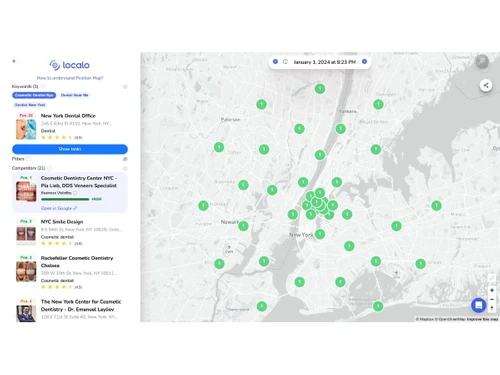Image resolution: width=500 pixels, height=375 pixels.
Task: Click the Mapbox attribution link
Action: click(x=425, y=319)
